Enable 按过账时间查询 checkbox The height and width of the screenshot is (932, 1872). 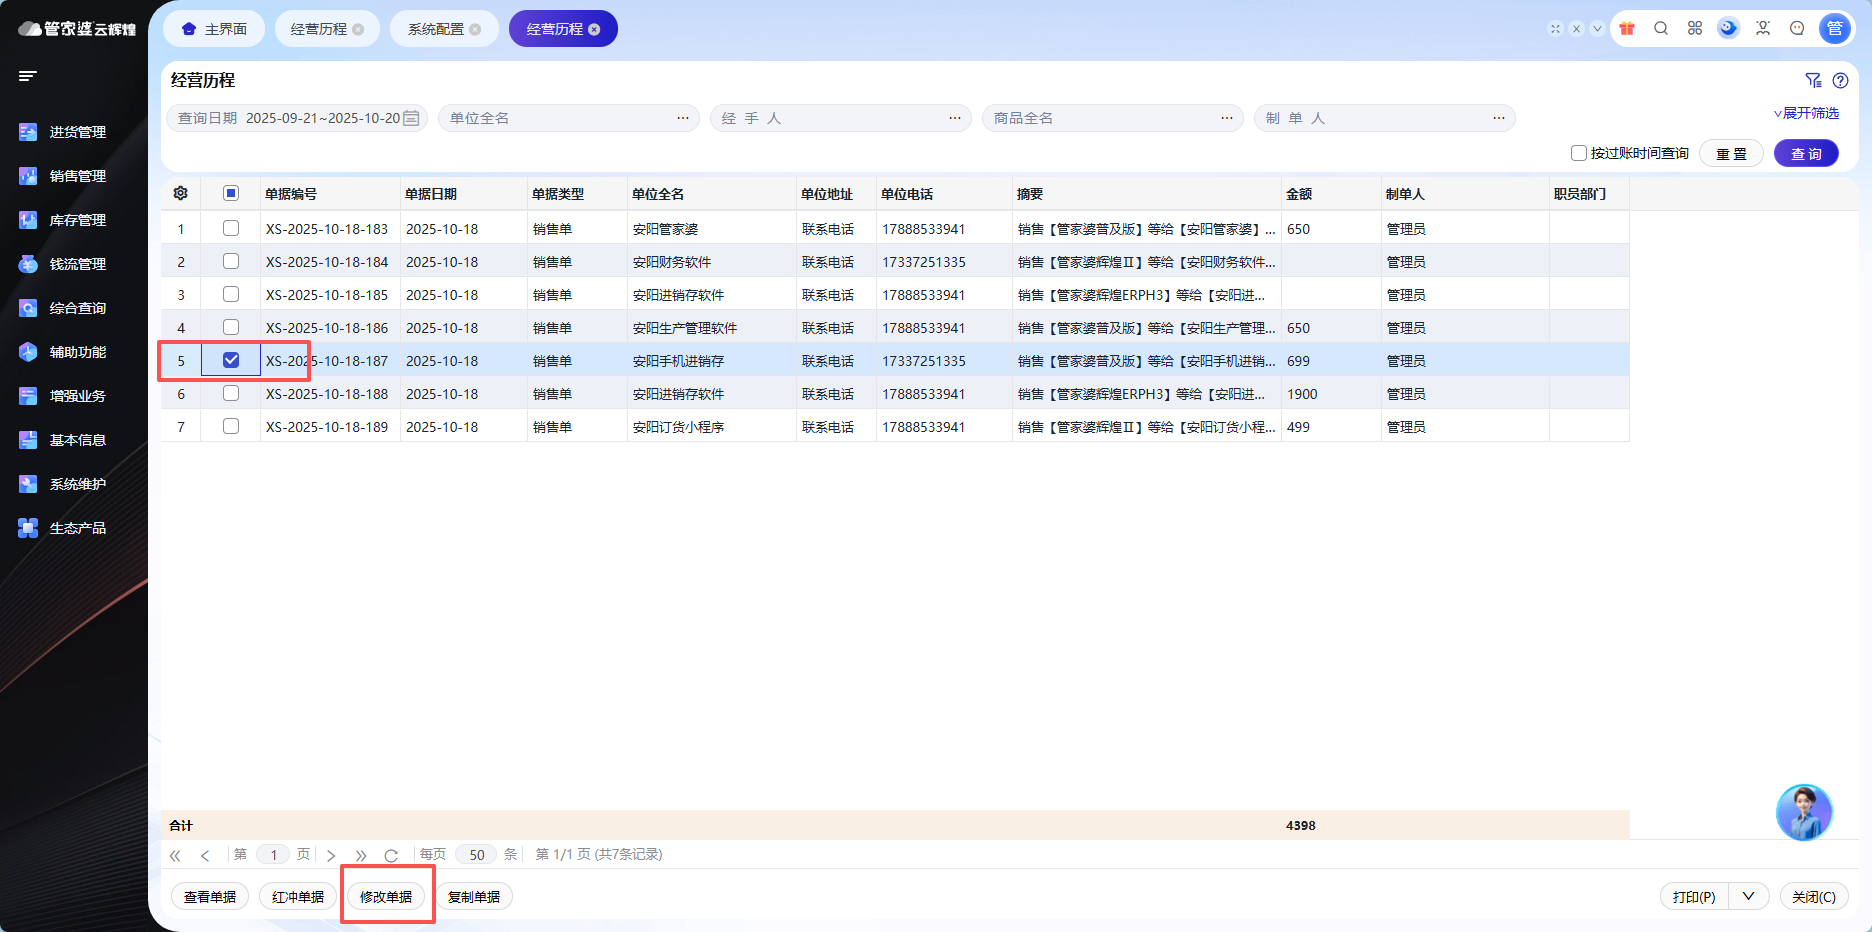(1579, 153)
